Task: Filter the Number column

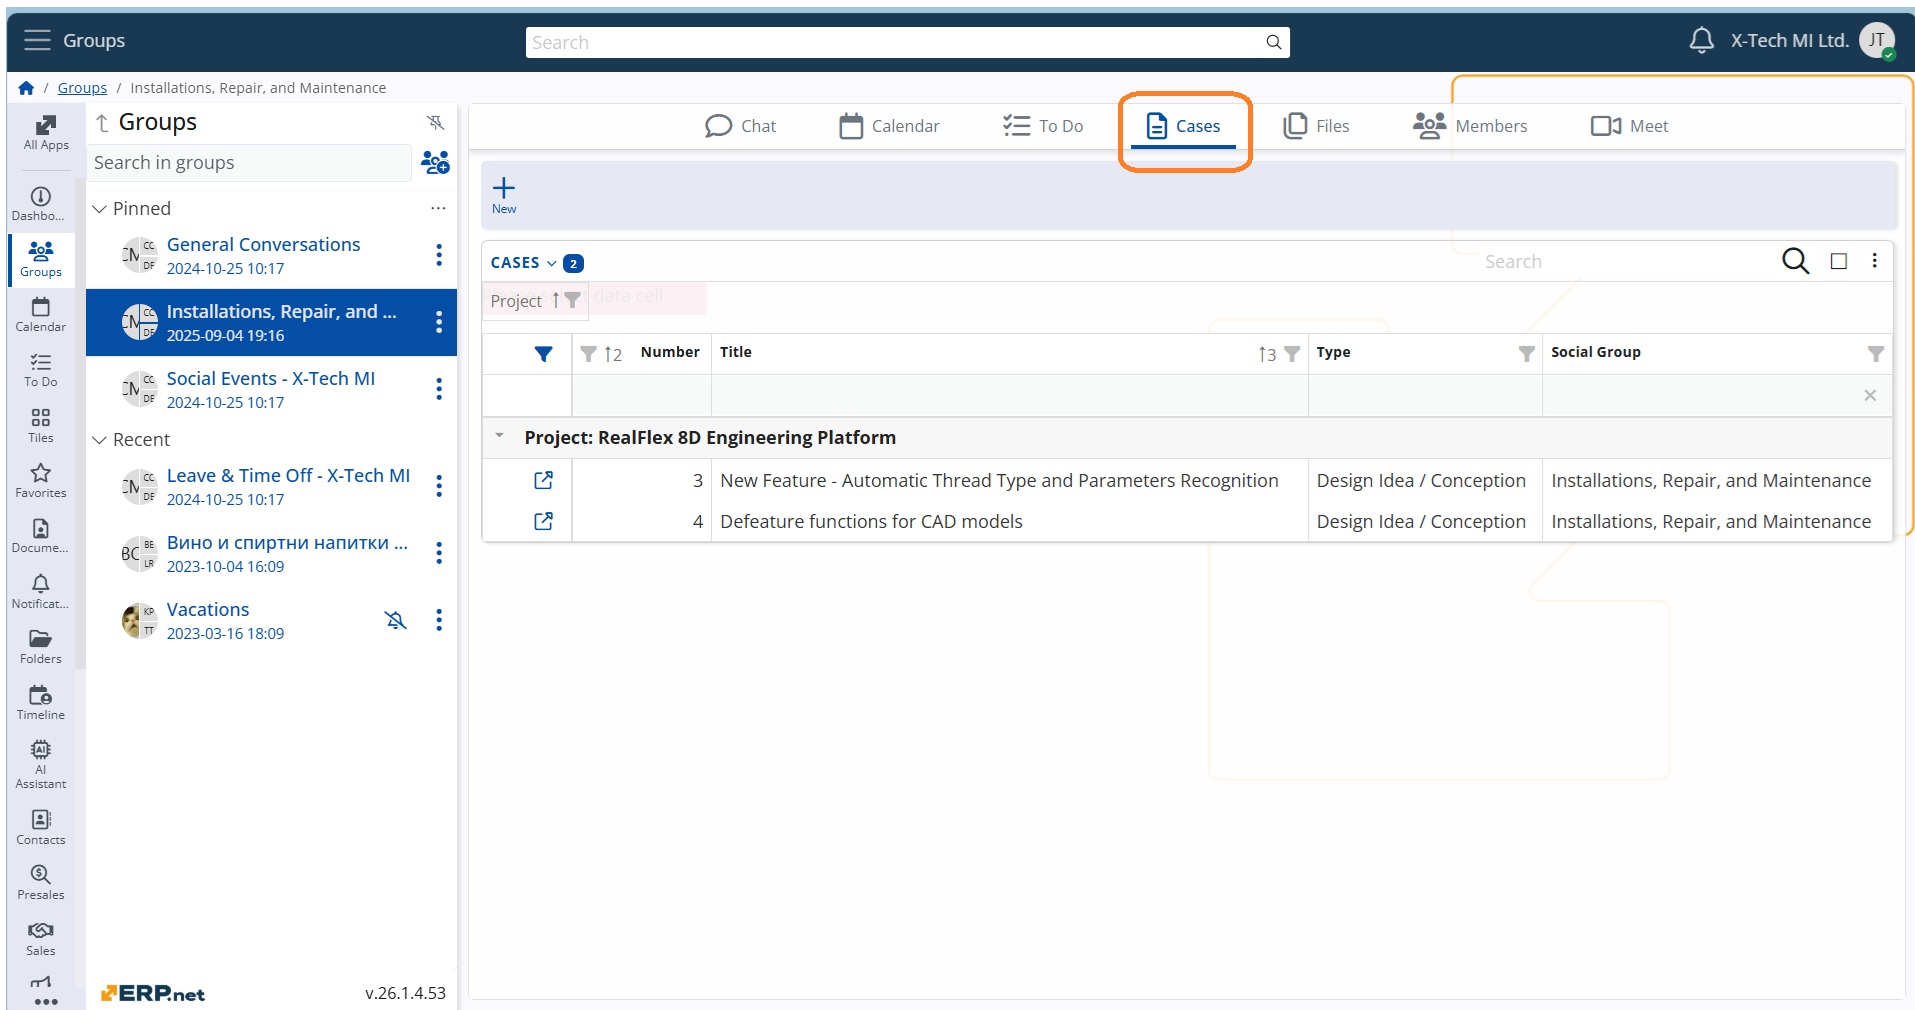Action: [x=588, y=354]
